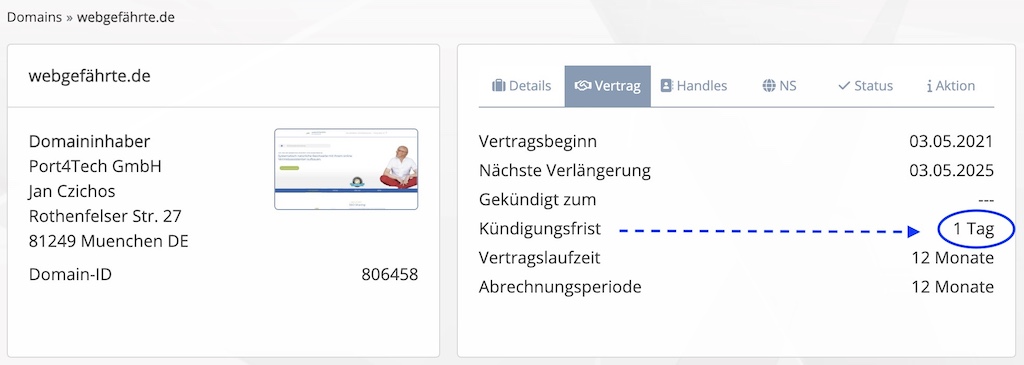
Task: Click the Vertragslaufzeit label
Action: [539, 257]
